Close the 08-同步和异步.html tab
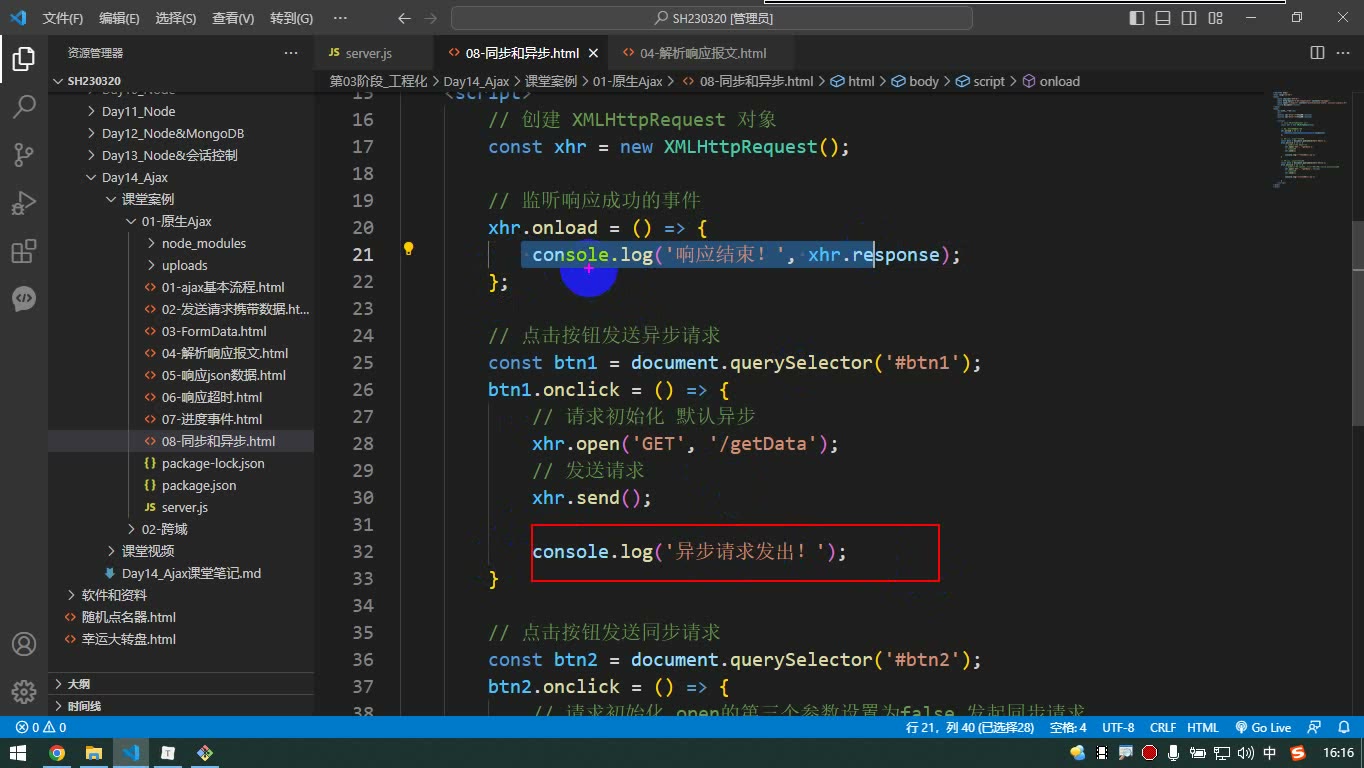Image resolution: width=1364 pixels, height=768 pixels. (x=593, y=53)
